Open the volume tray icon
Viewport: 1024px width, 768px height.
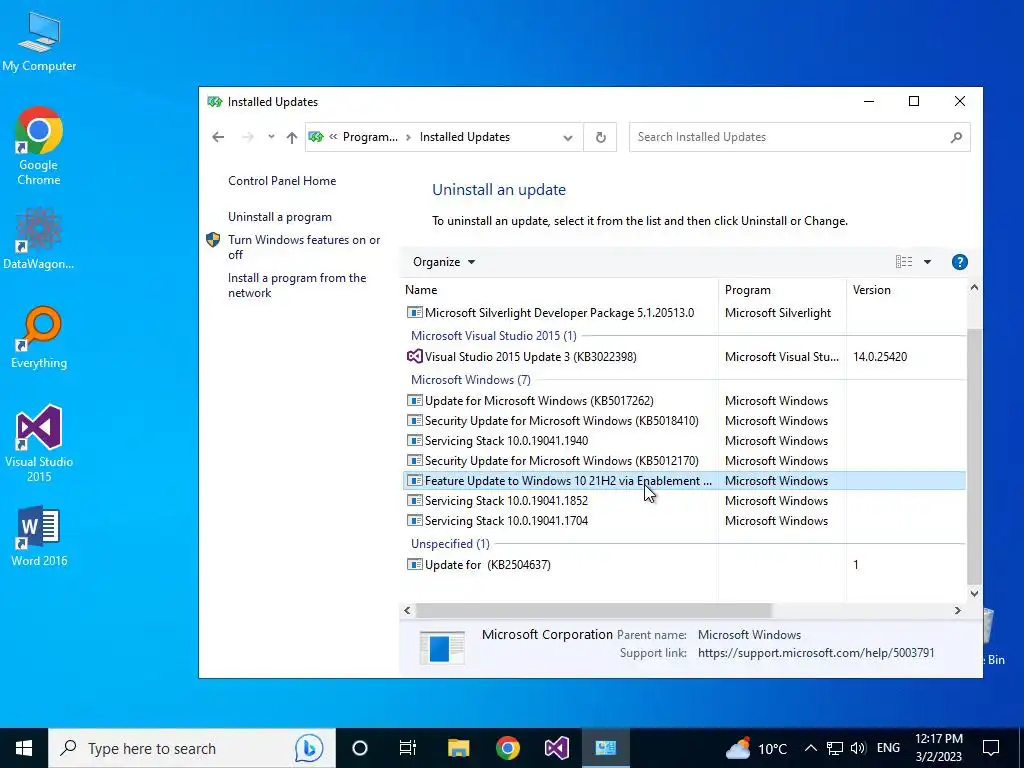[858, 748]
